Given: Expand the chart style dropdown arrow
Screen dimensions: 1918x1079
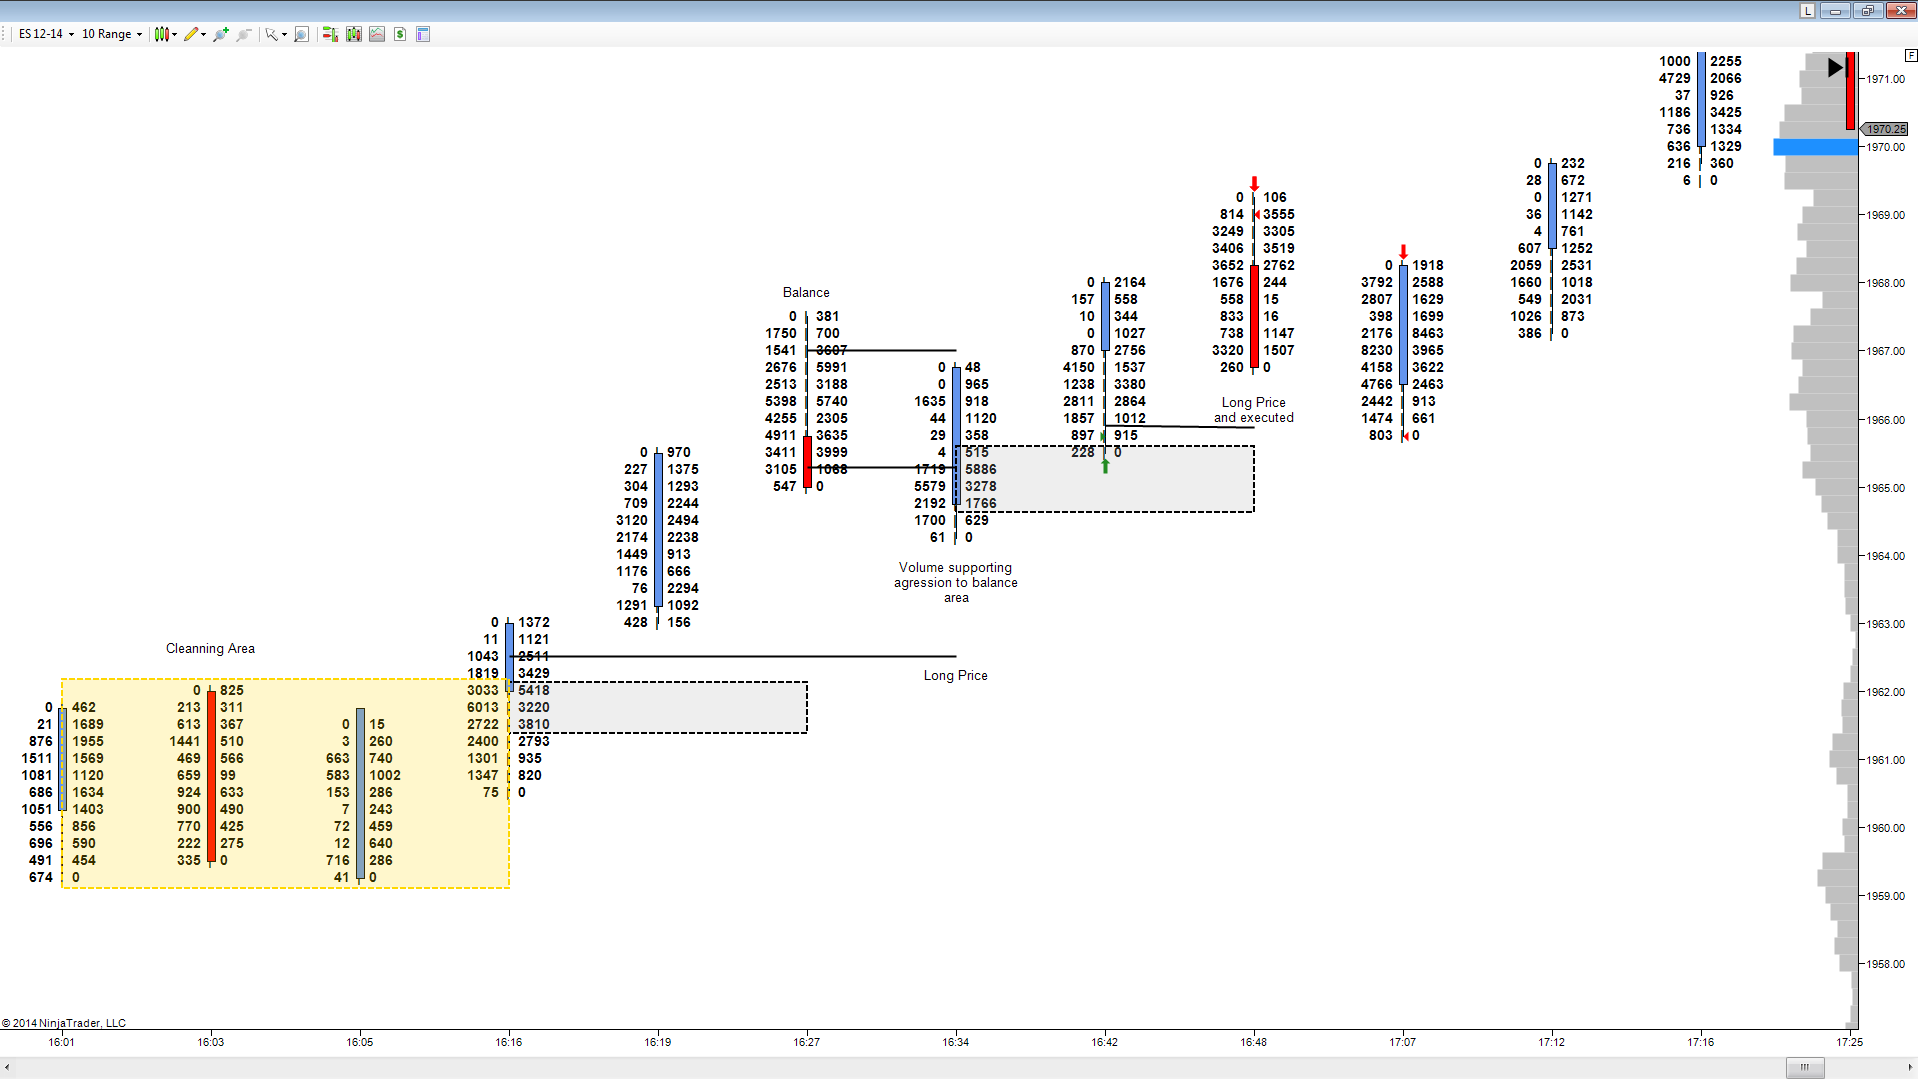Looking at the screenshot, I should (x=175, y=34).
